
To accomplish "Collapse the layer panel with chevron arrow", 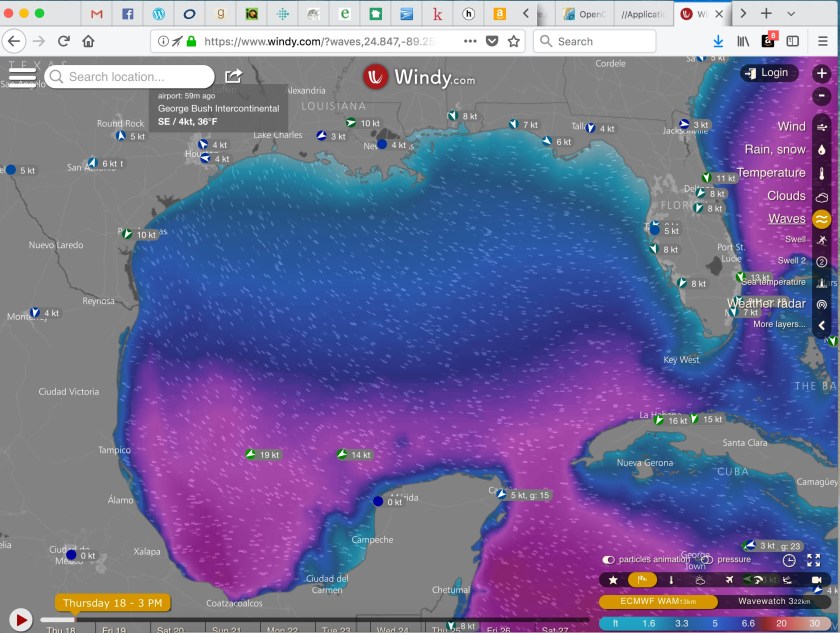I will (821, 325).
